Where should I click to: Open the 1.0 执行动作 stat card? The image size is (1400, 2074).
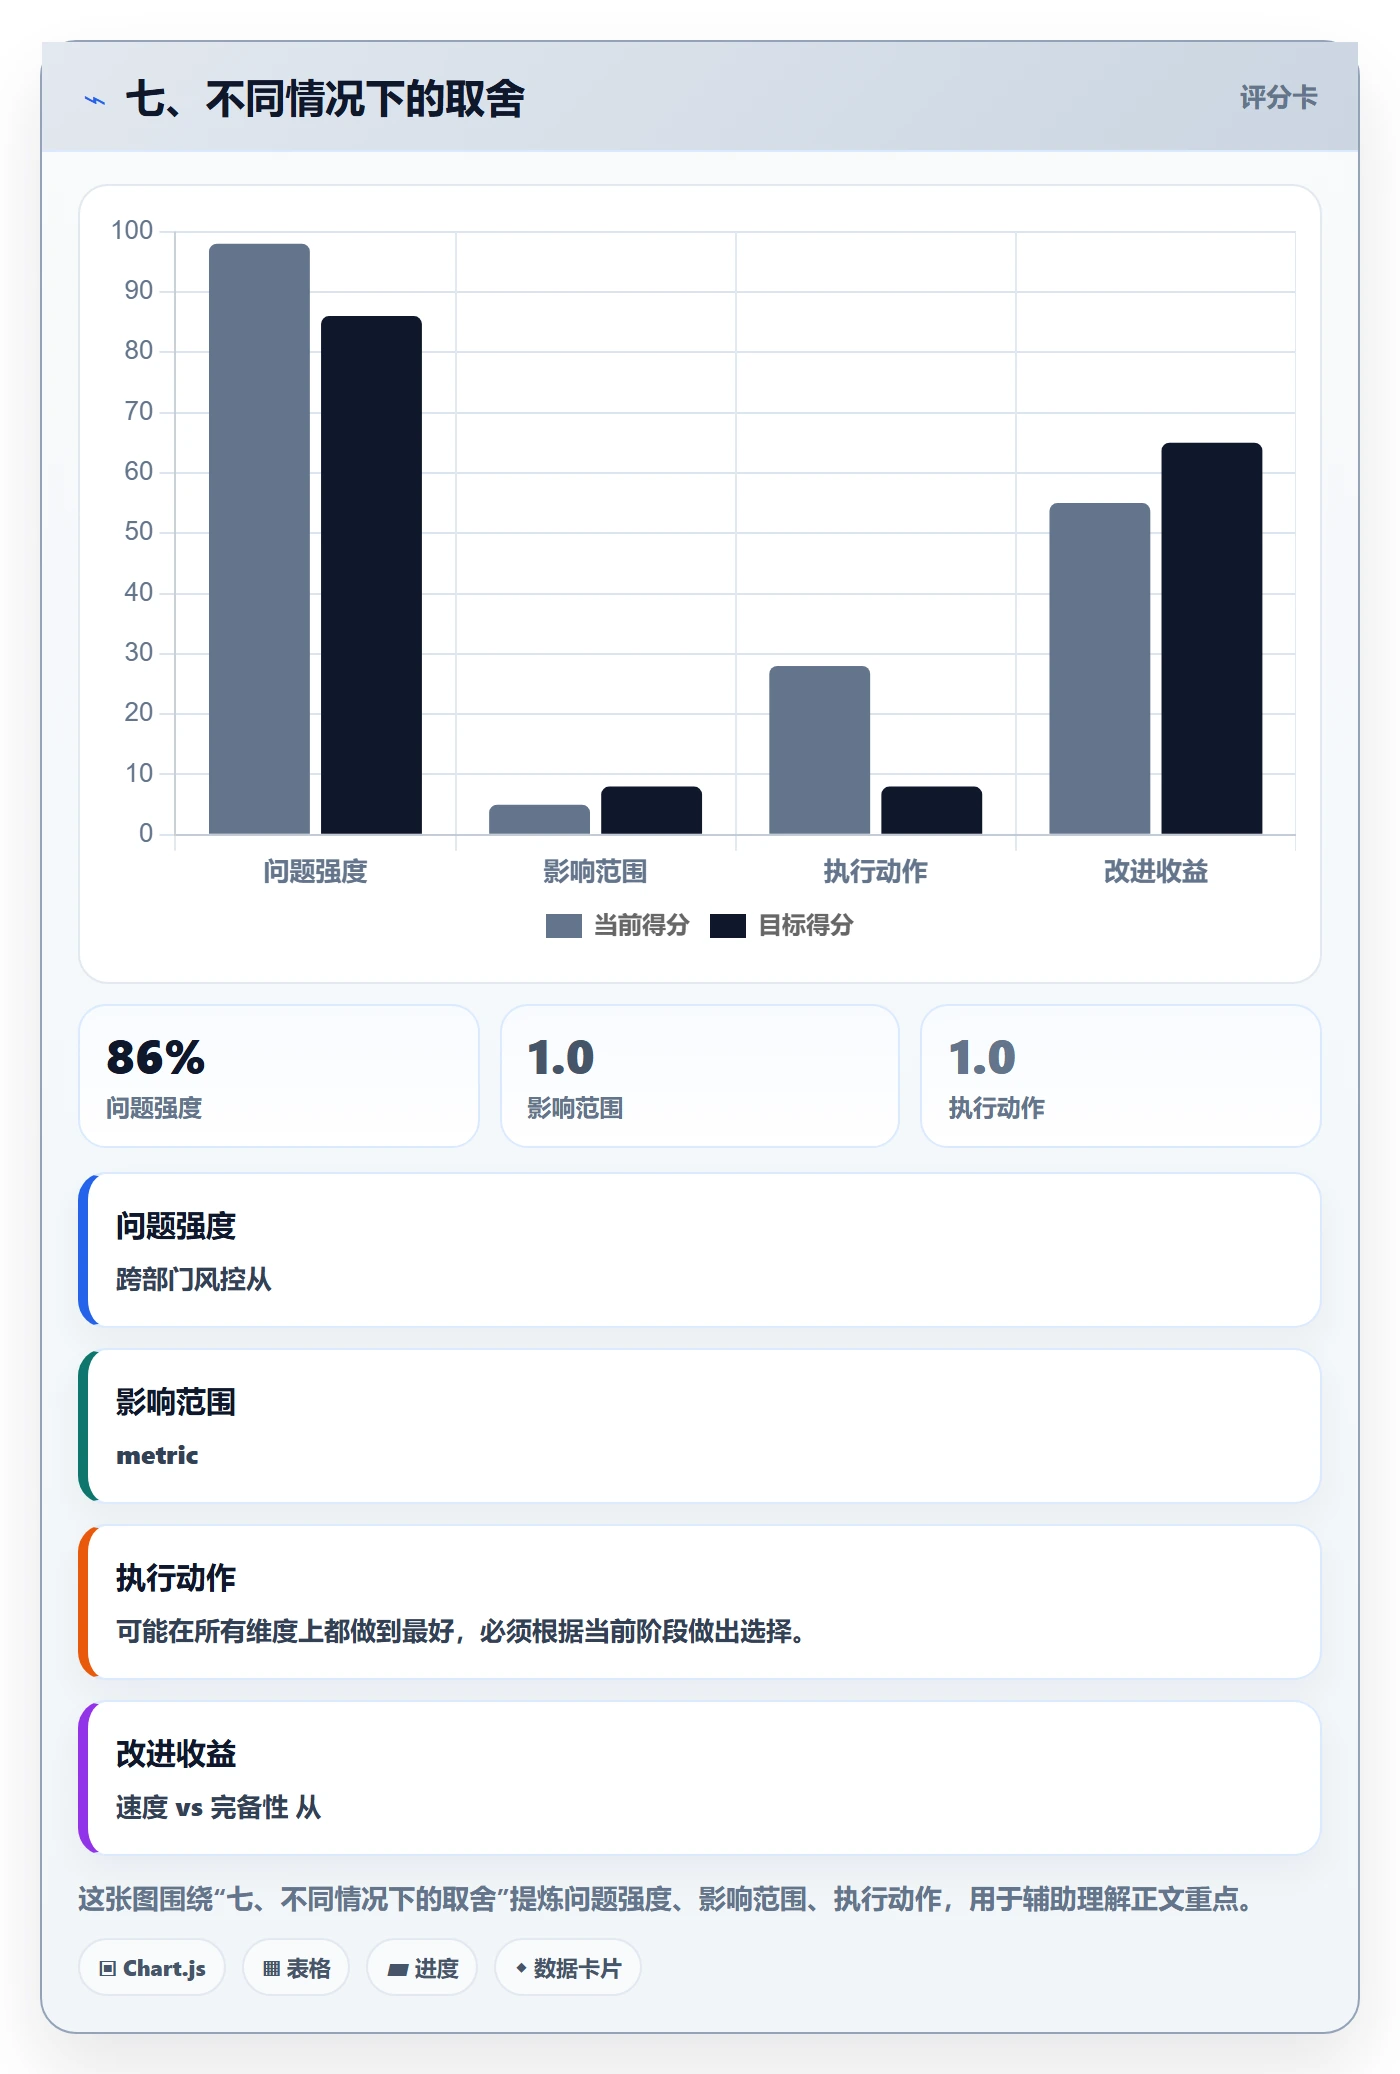pos(1121,1076)
